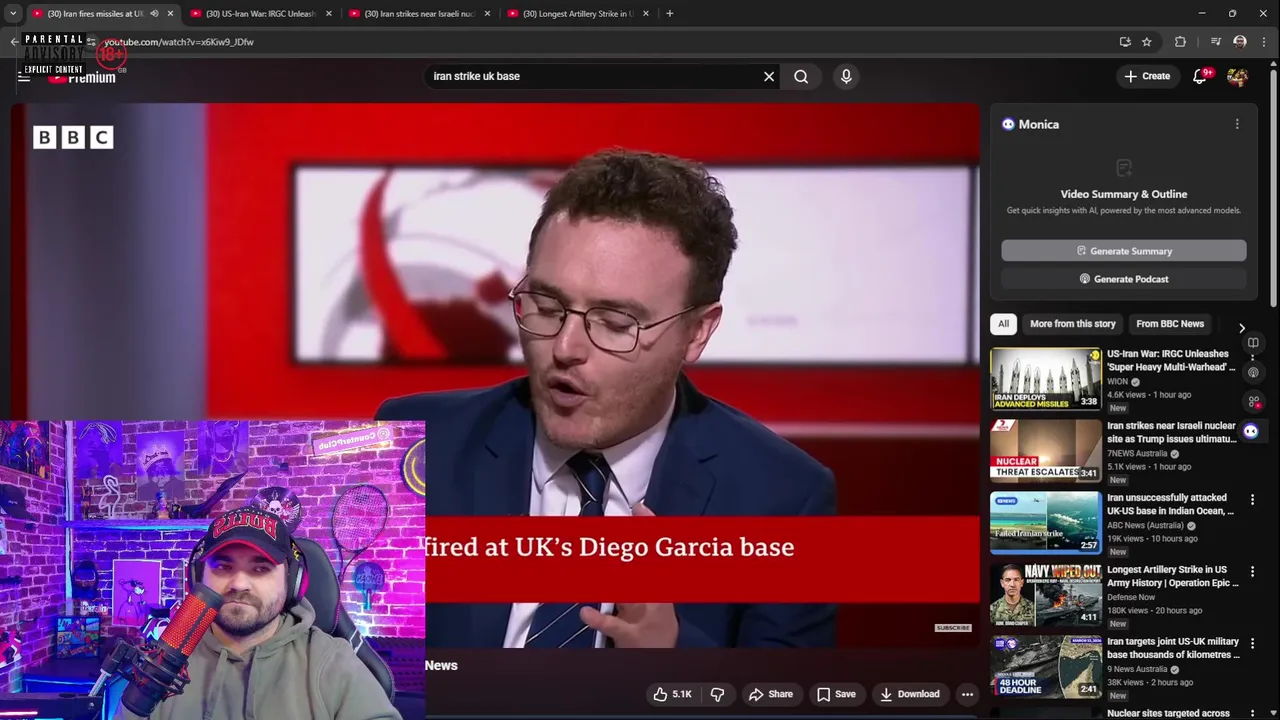Click the address bar URL
Image resolution: width=1280 pixels, height=720 pixels.
(179, 42)
